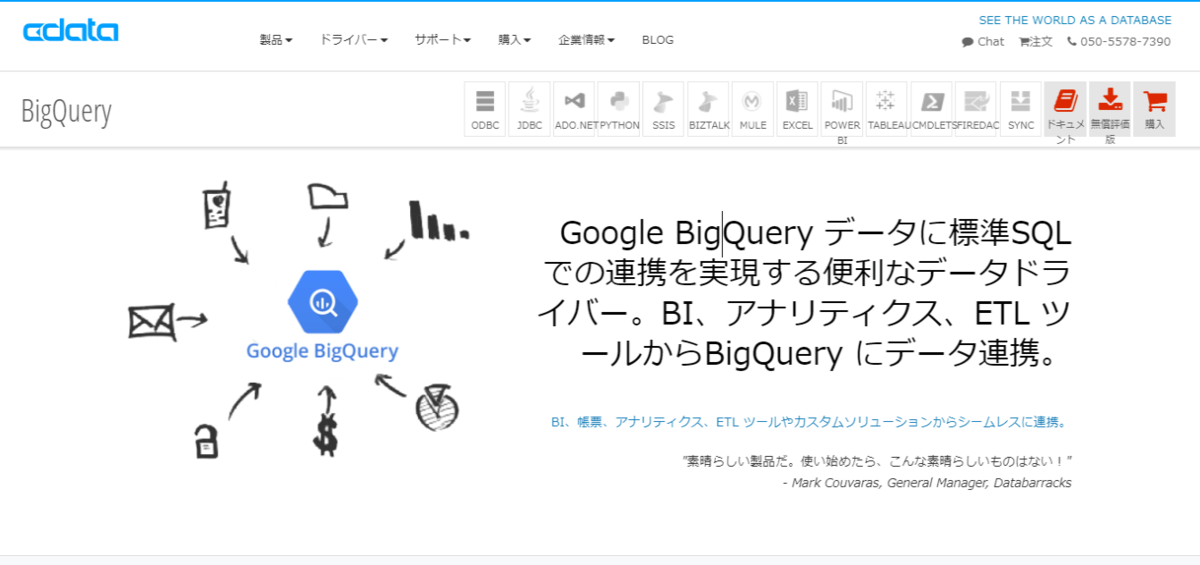Open Chat from the header
1200x565 pixels.
pos(983,42)
